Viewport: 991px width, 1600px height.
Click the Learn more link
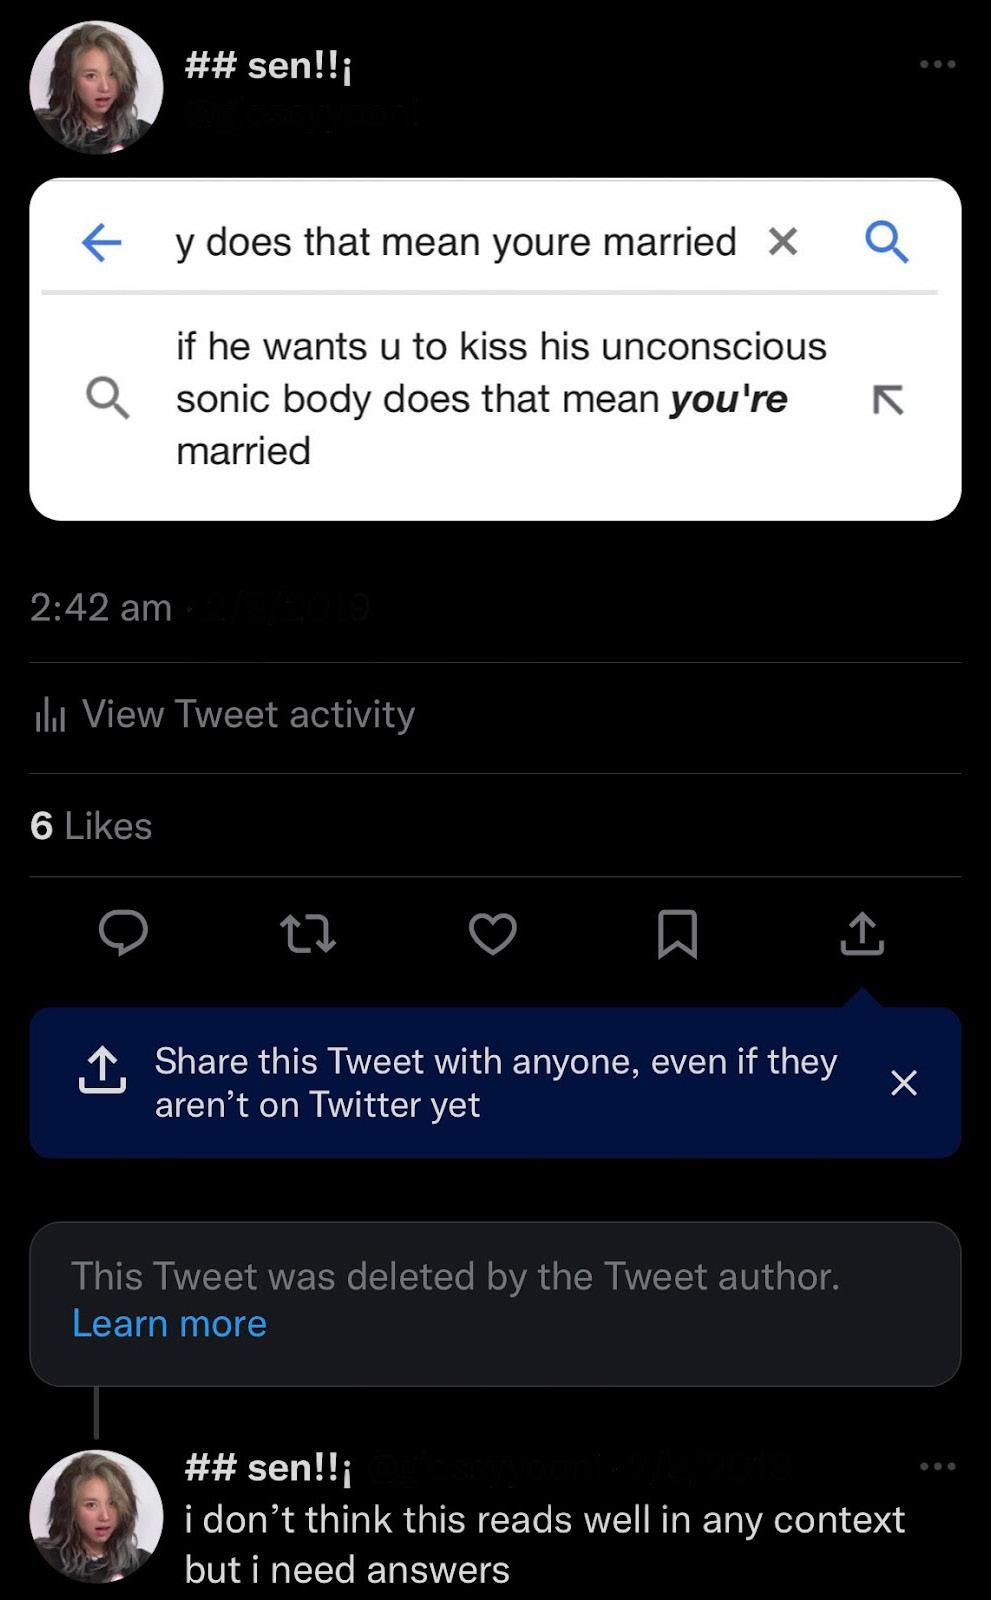tap(169, 1324)
